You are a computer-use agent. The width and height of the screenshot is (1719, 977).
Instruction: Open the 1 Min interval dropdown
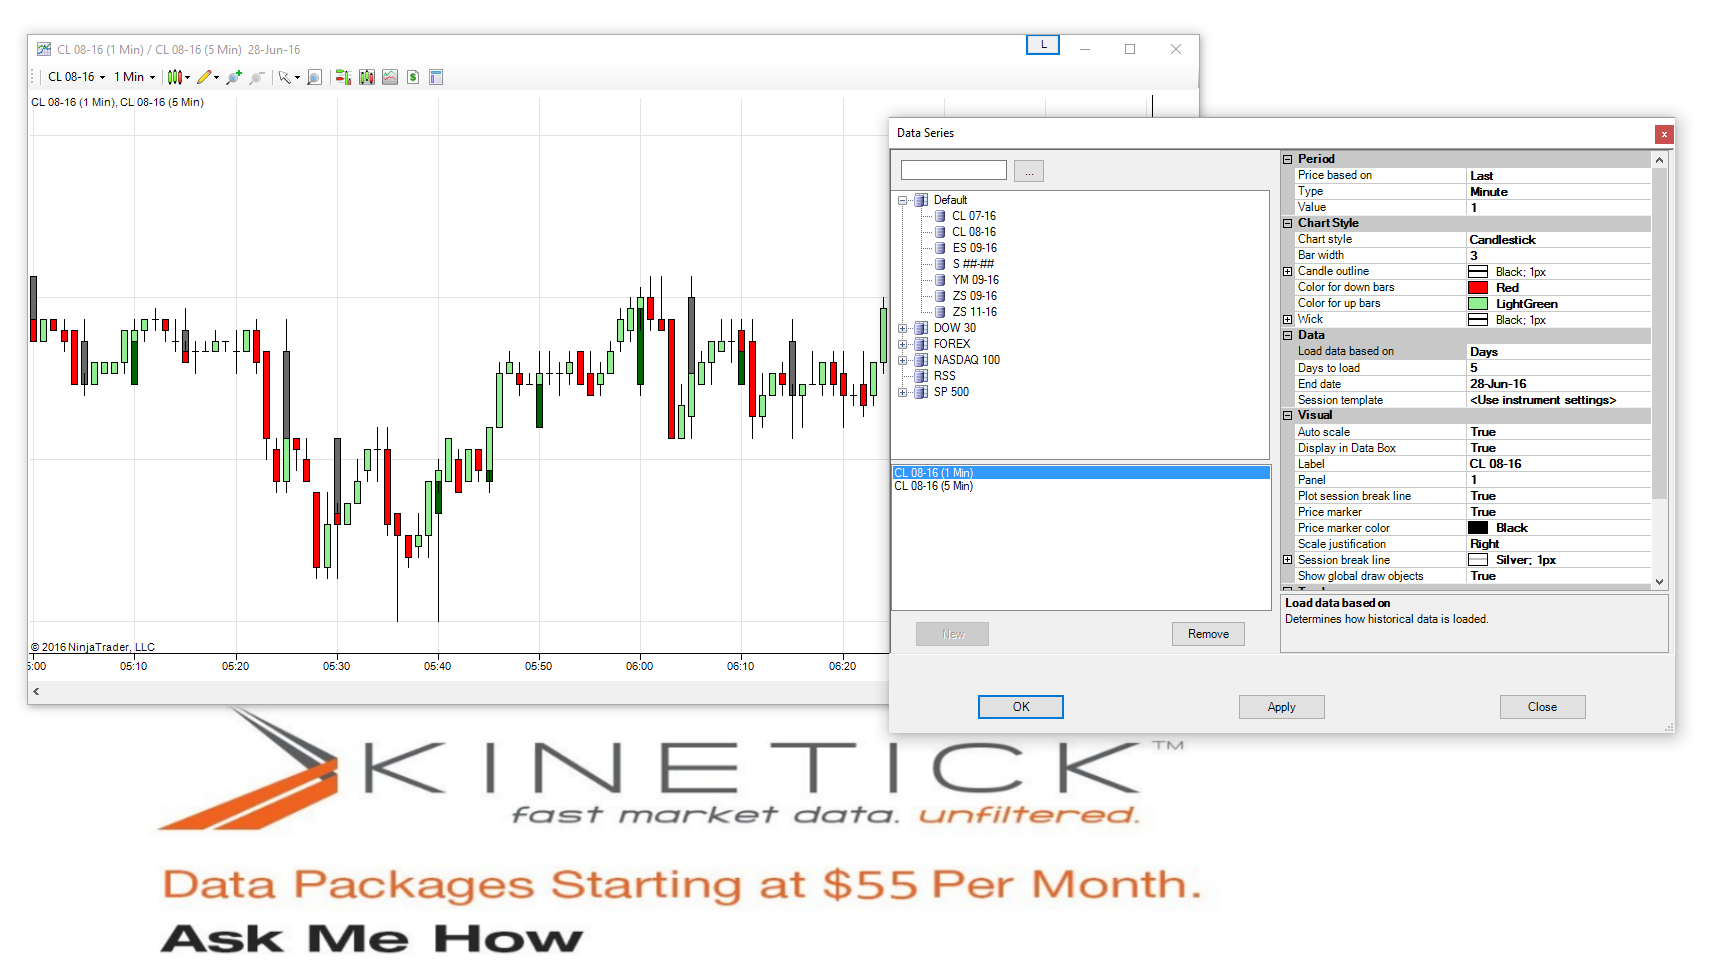[134, 77]
